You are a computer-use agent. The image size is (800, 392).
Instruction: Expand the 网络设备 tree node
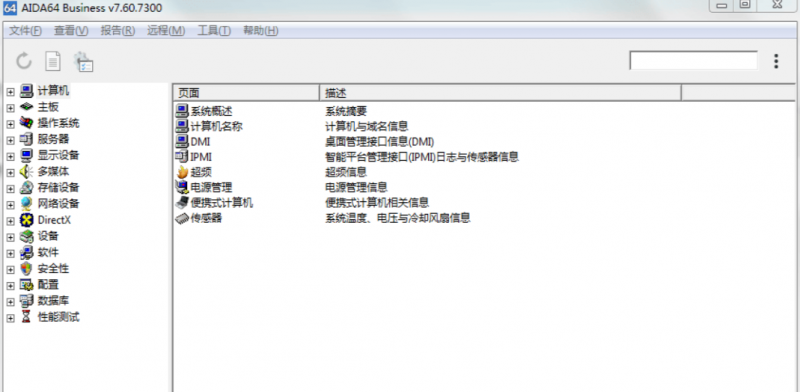10,205
